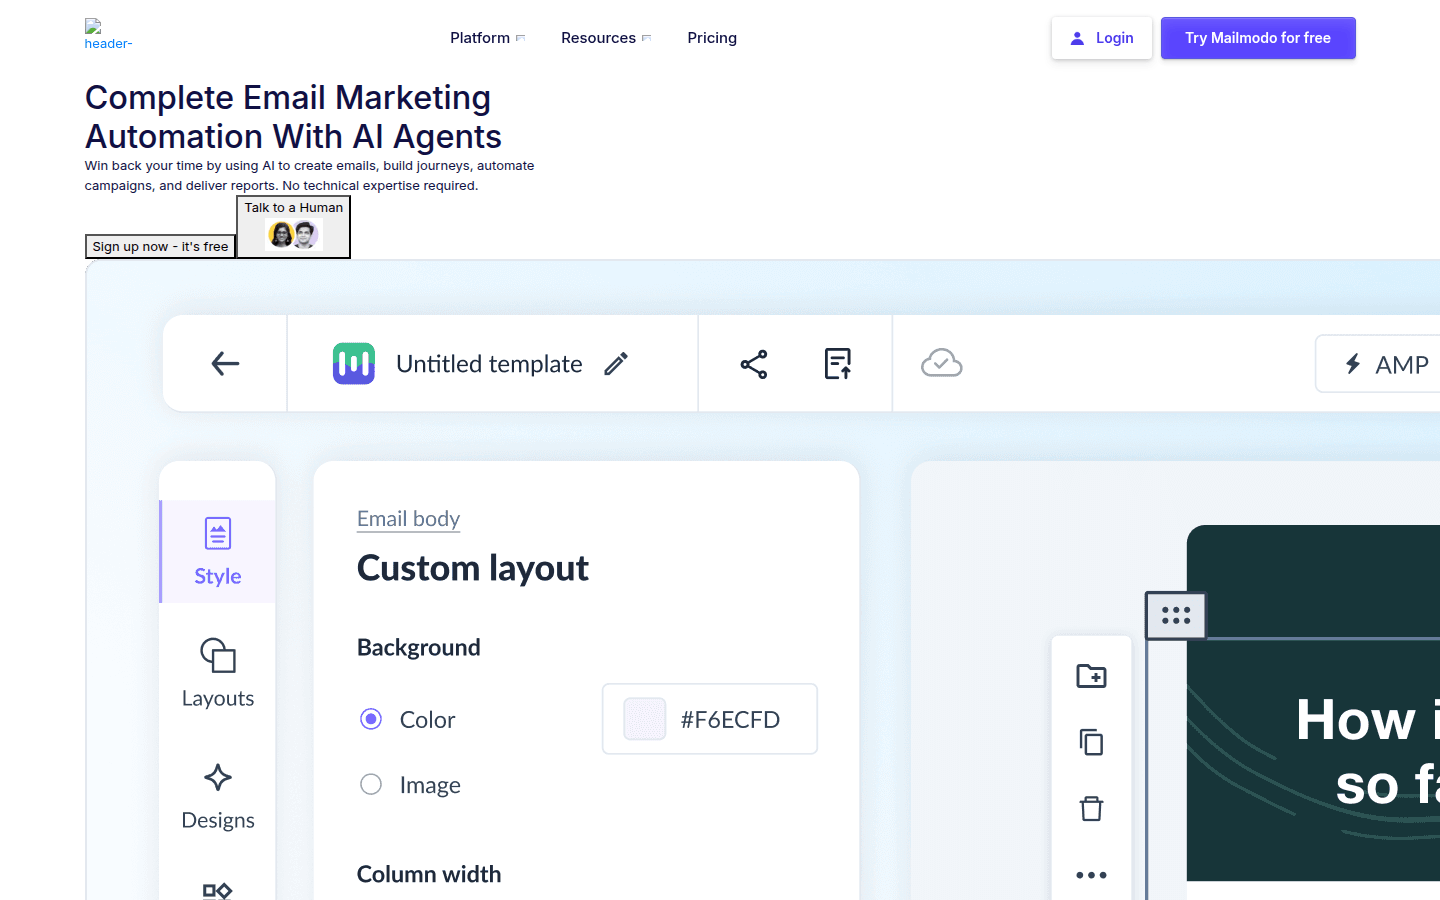Open the Platform dropdown menu
Image resolution: width=1440 pixels, height=900 pixels.
coord(480,37)
